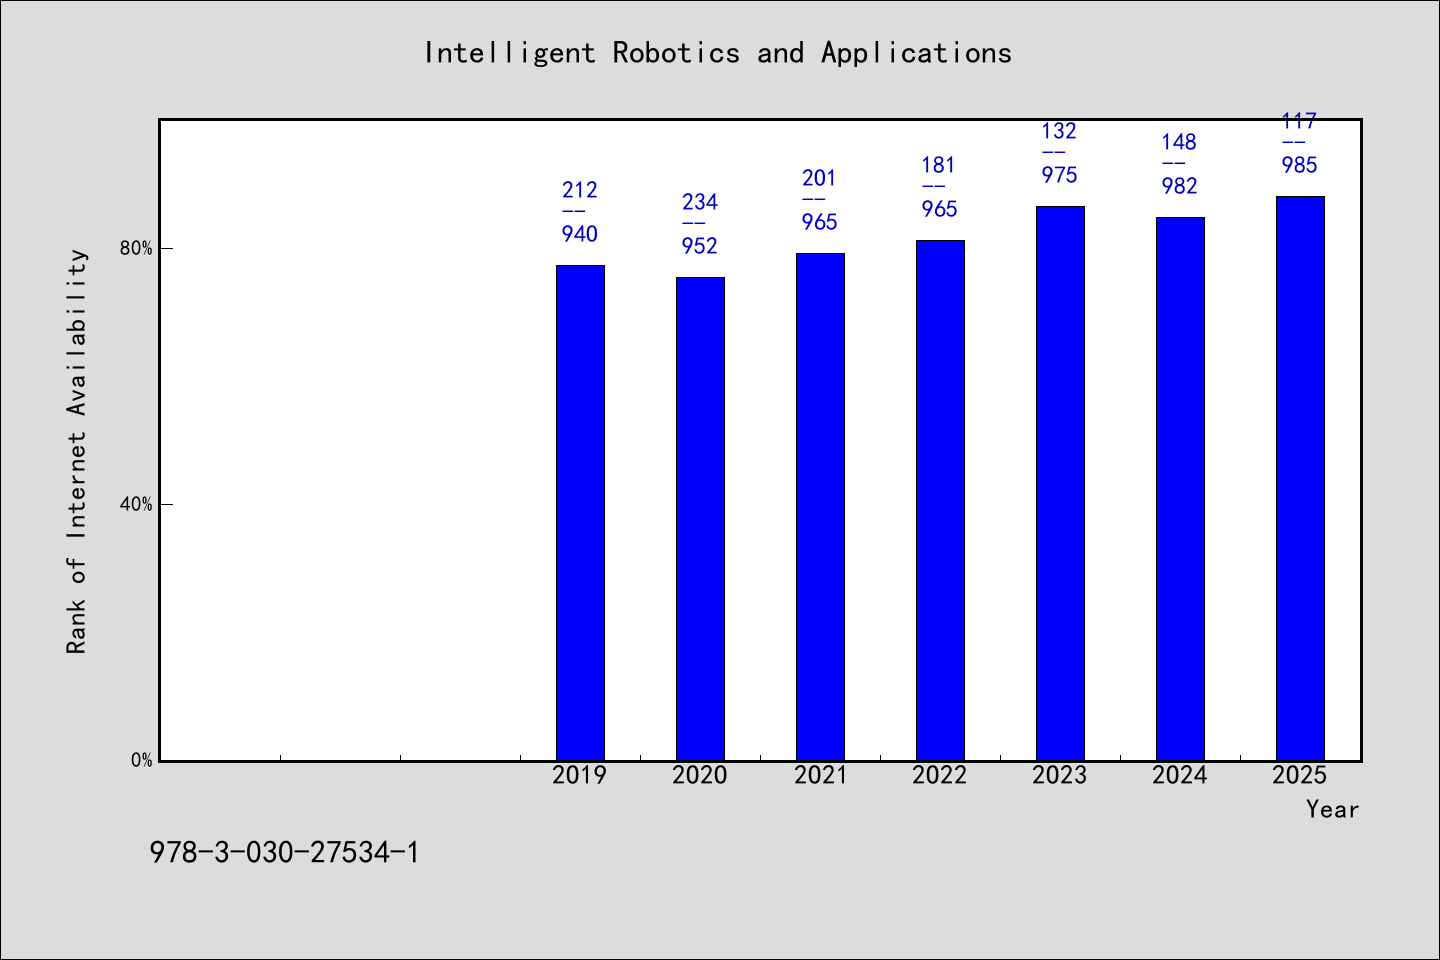Viewport: 1440px width, 960px height.
Task: Click the 40% y-axis tick label
Action: 137,504
